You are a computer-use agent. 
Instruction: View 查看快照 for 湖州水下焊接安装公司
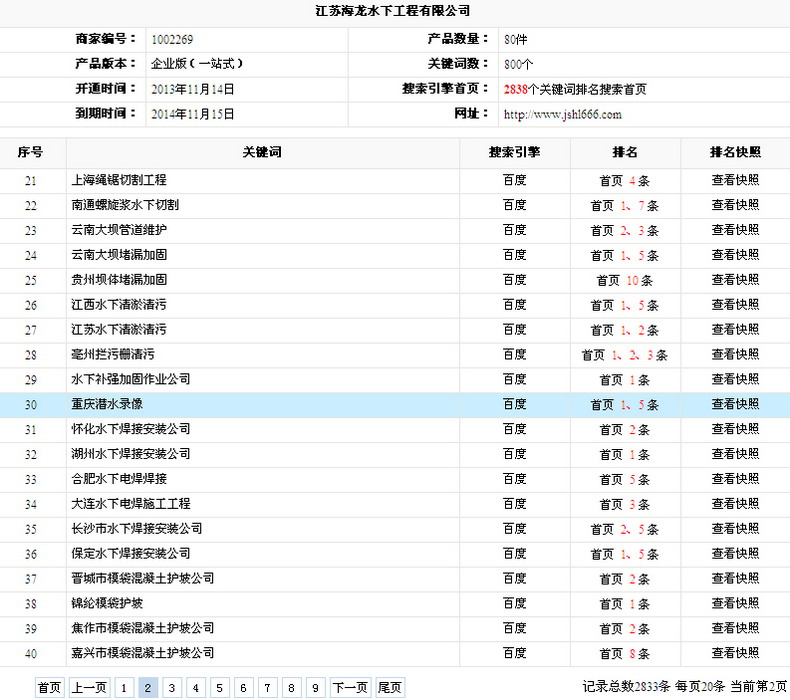click(x=735, y=454)
